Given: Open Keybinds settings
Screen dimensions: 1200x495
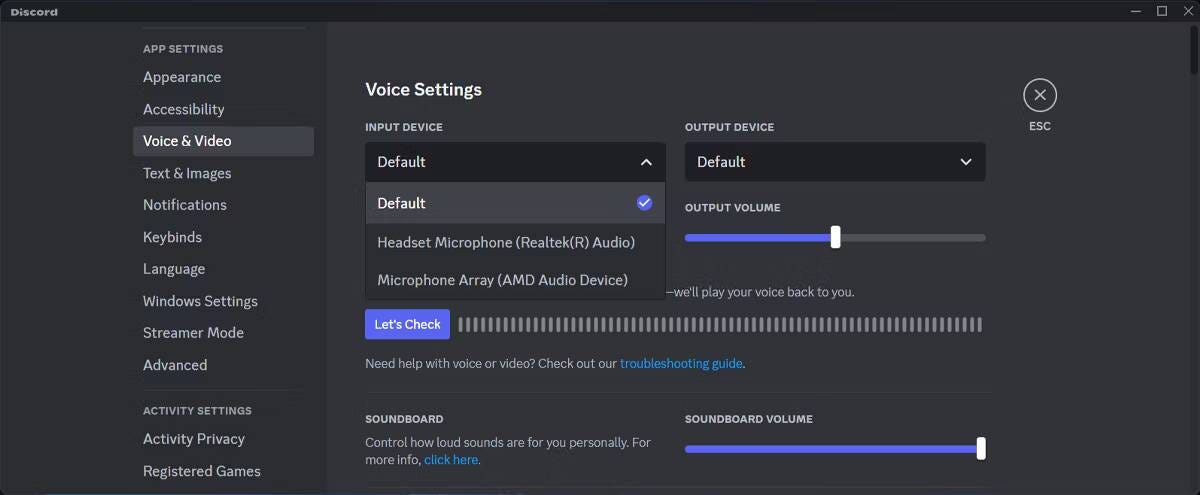Looking at the screenshot, I should point(223,237).
